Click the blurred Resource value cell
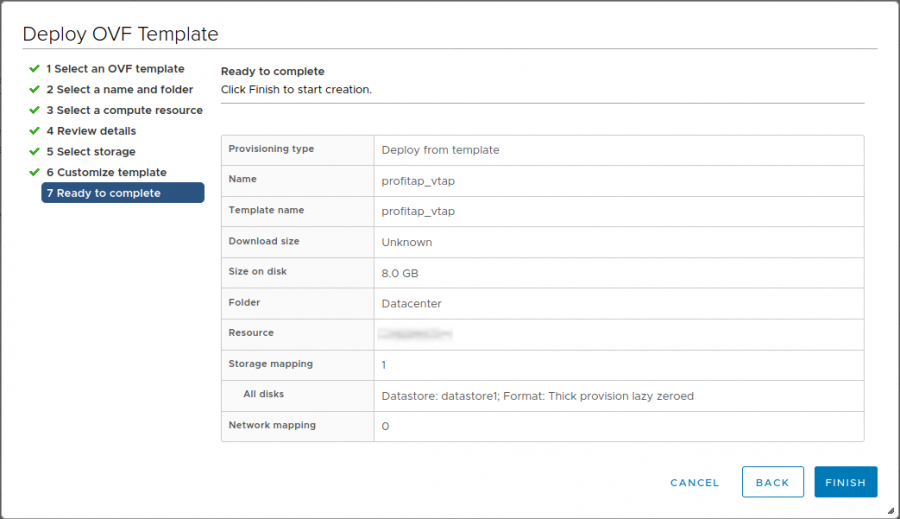Viewport: 900px width, 519px height. tap(417, 333)
